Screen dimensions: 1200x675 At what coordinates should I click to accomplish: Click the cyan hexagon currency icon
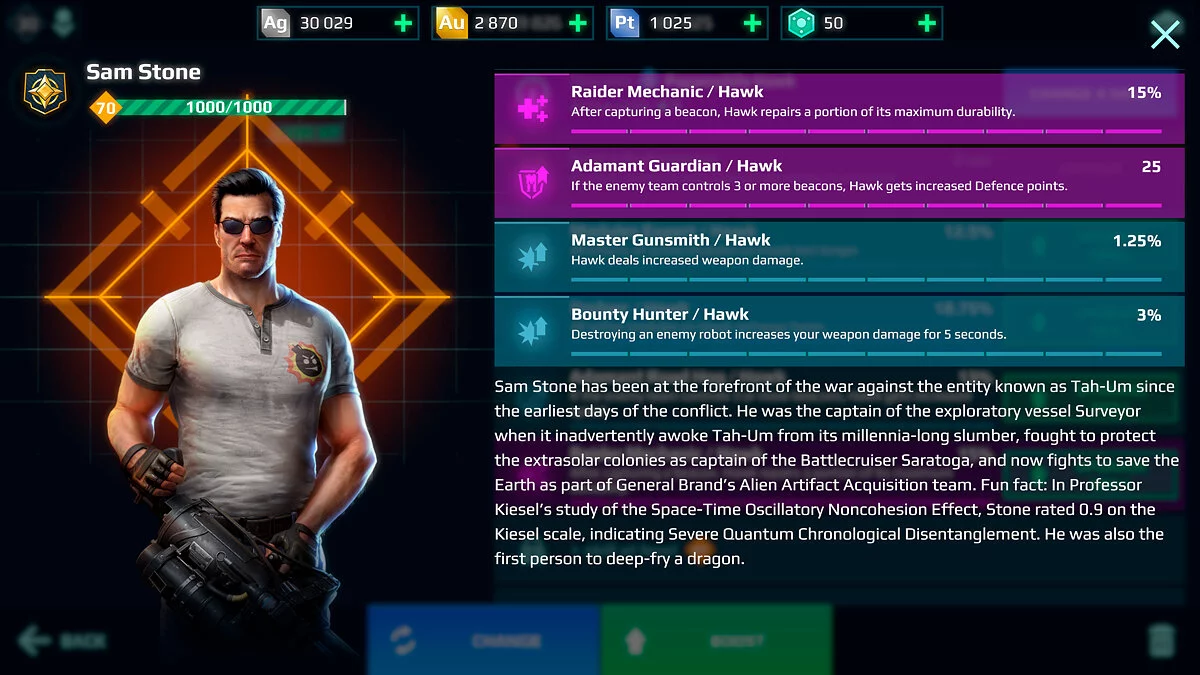point(800,23)
